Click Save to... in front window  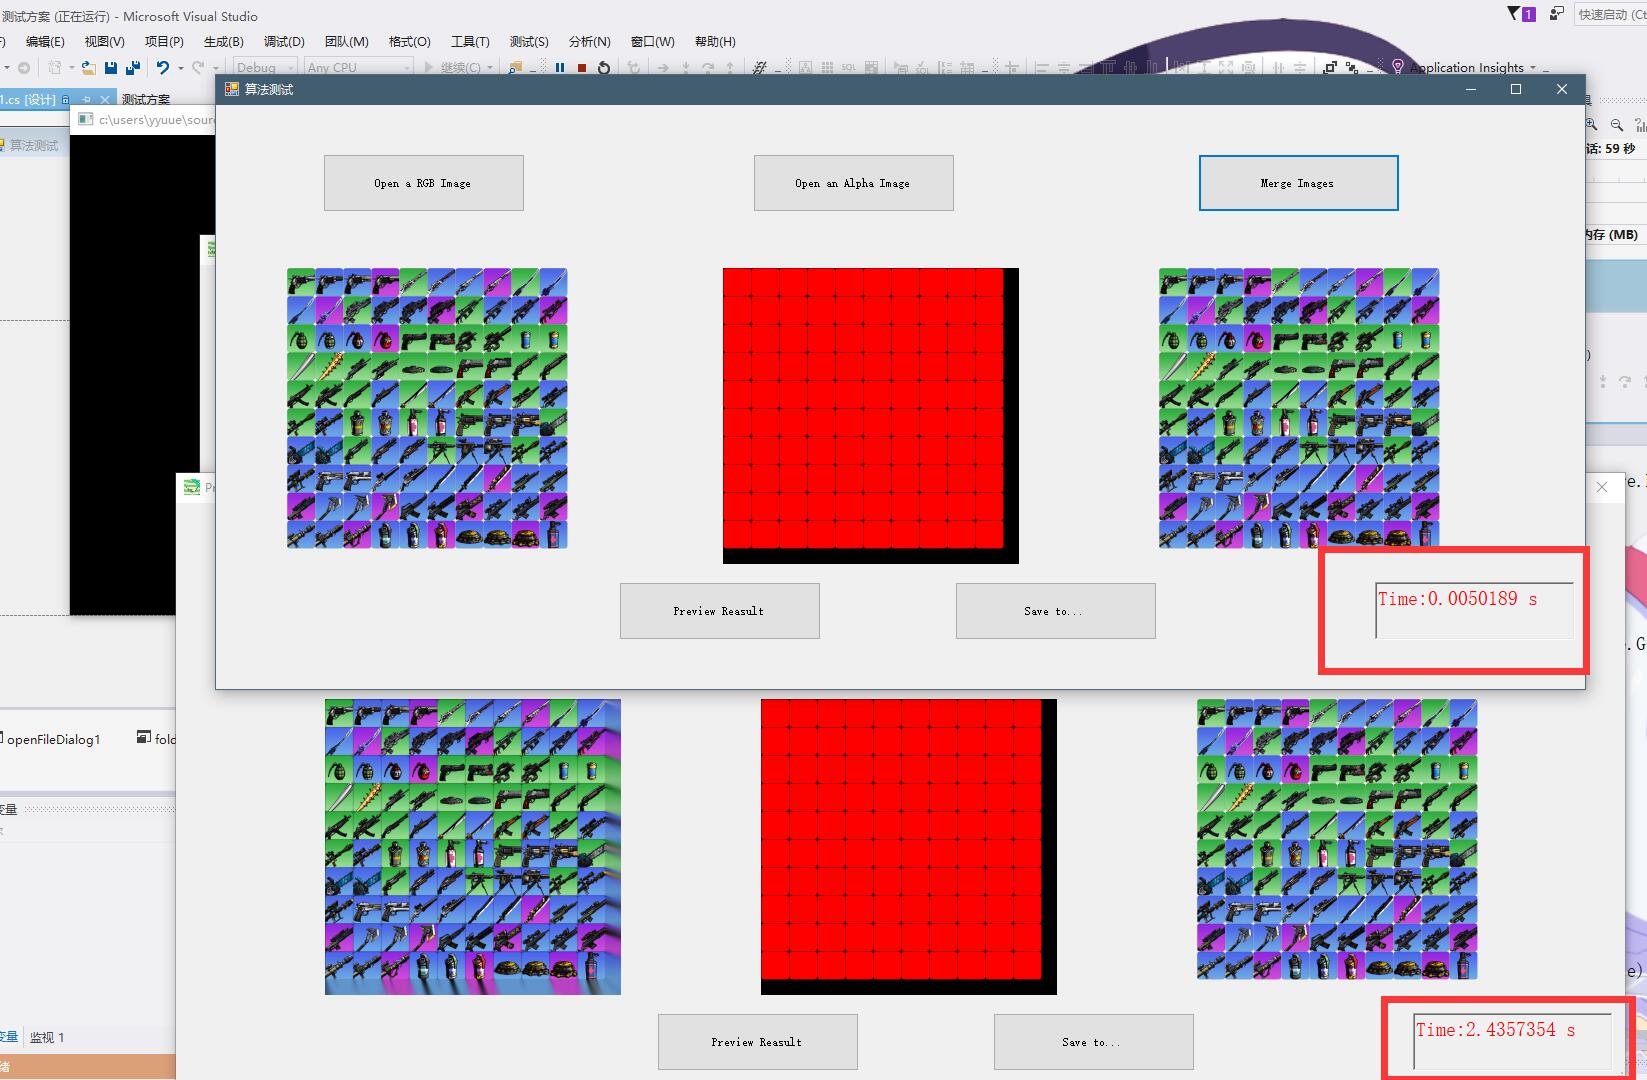point(1055,611)
